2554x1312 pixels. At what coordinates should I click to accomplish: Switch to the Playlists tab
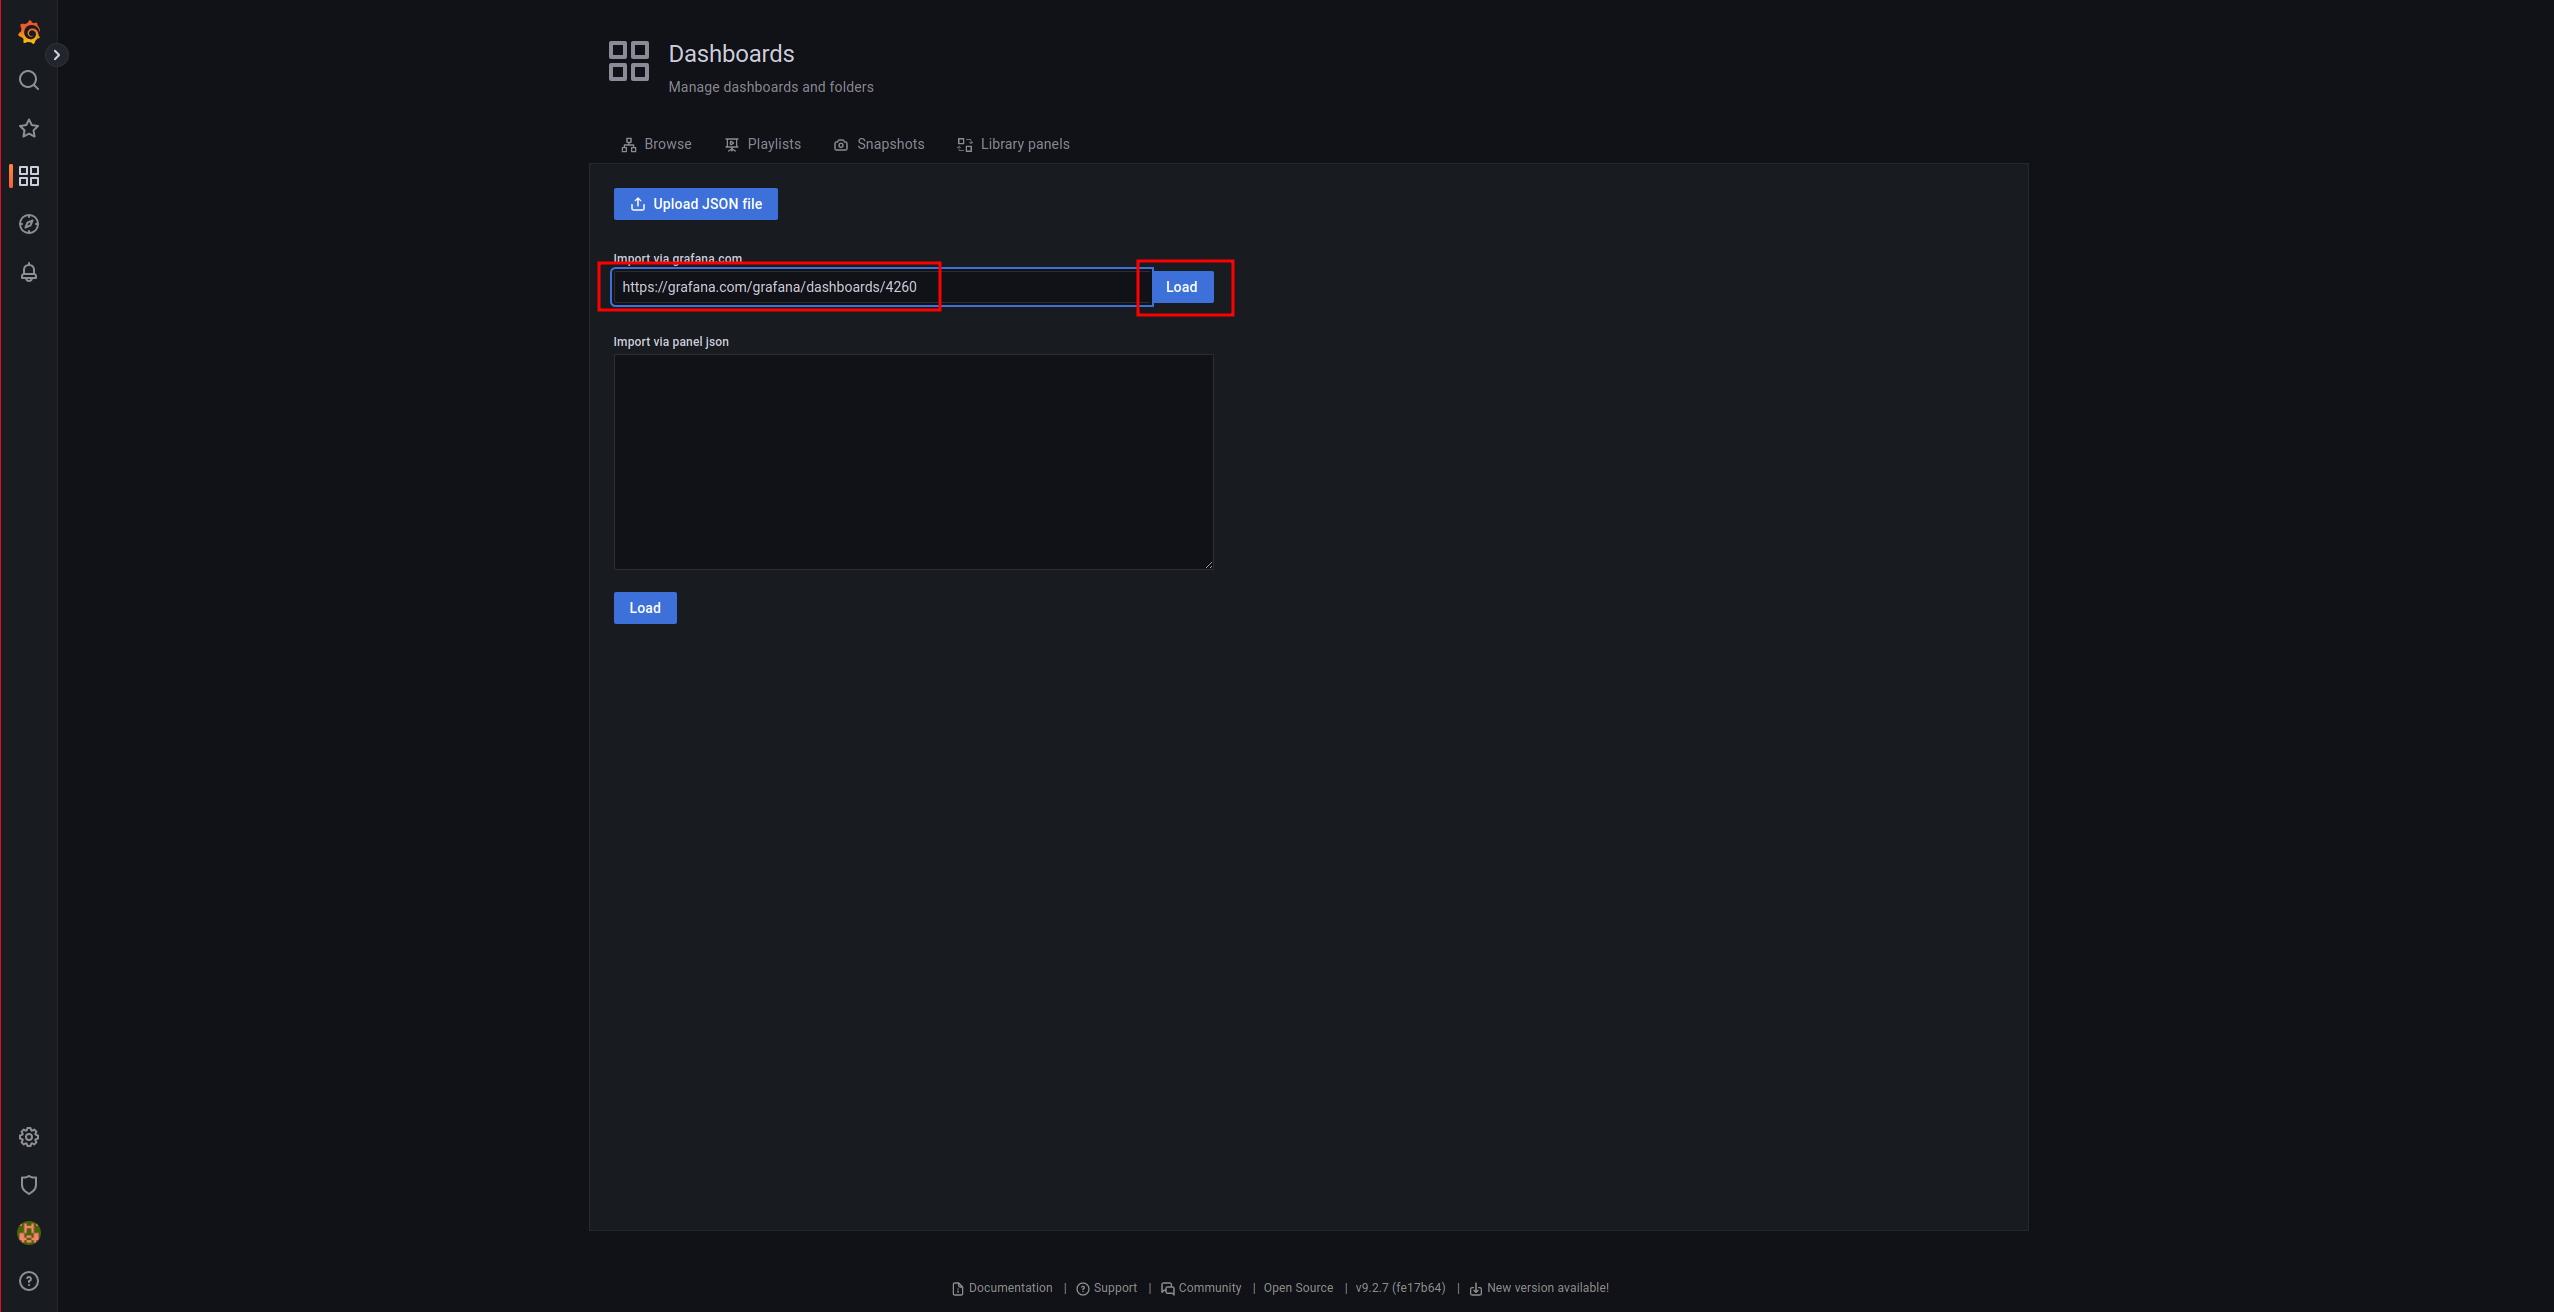[763, 144]
